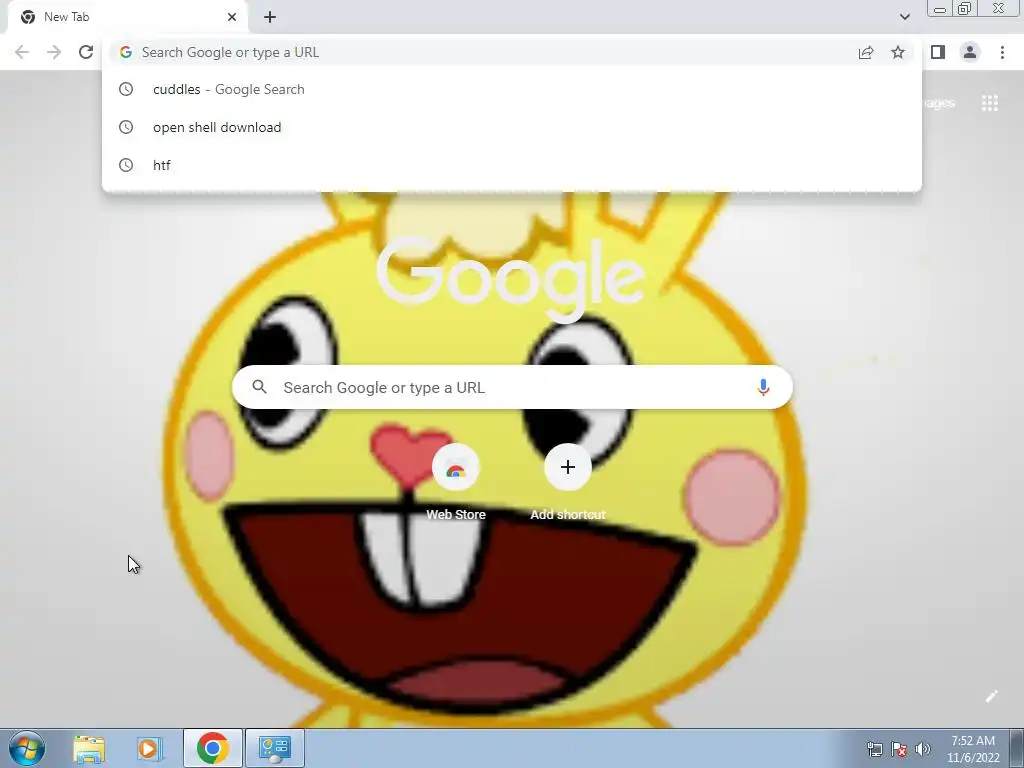Select the New Tab browser tab

pyautogui.click(x=128, y=17)
